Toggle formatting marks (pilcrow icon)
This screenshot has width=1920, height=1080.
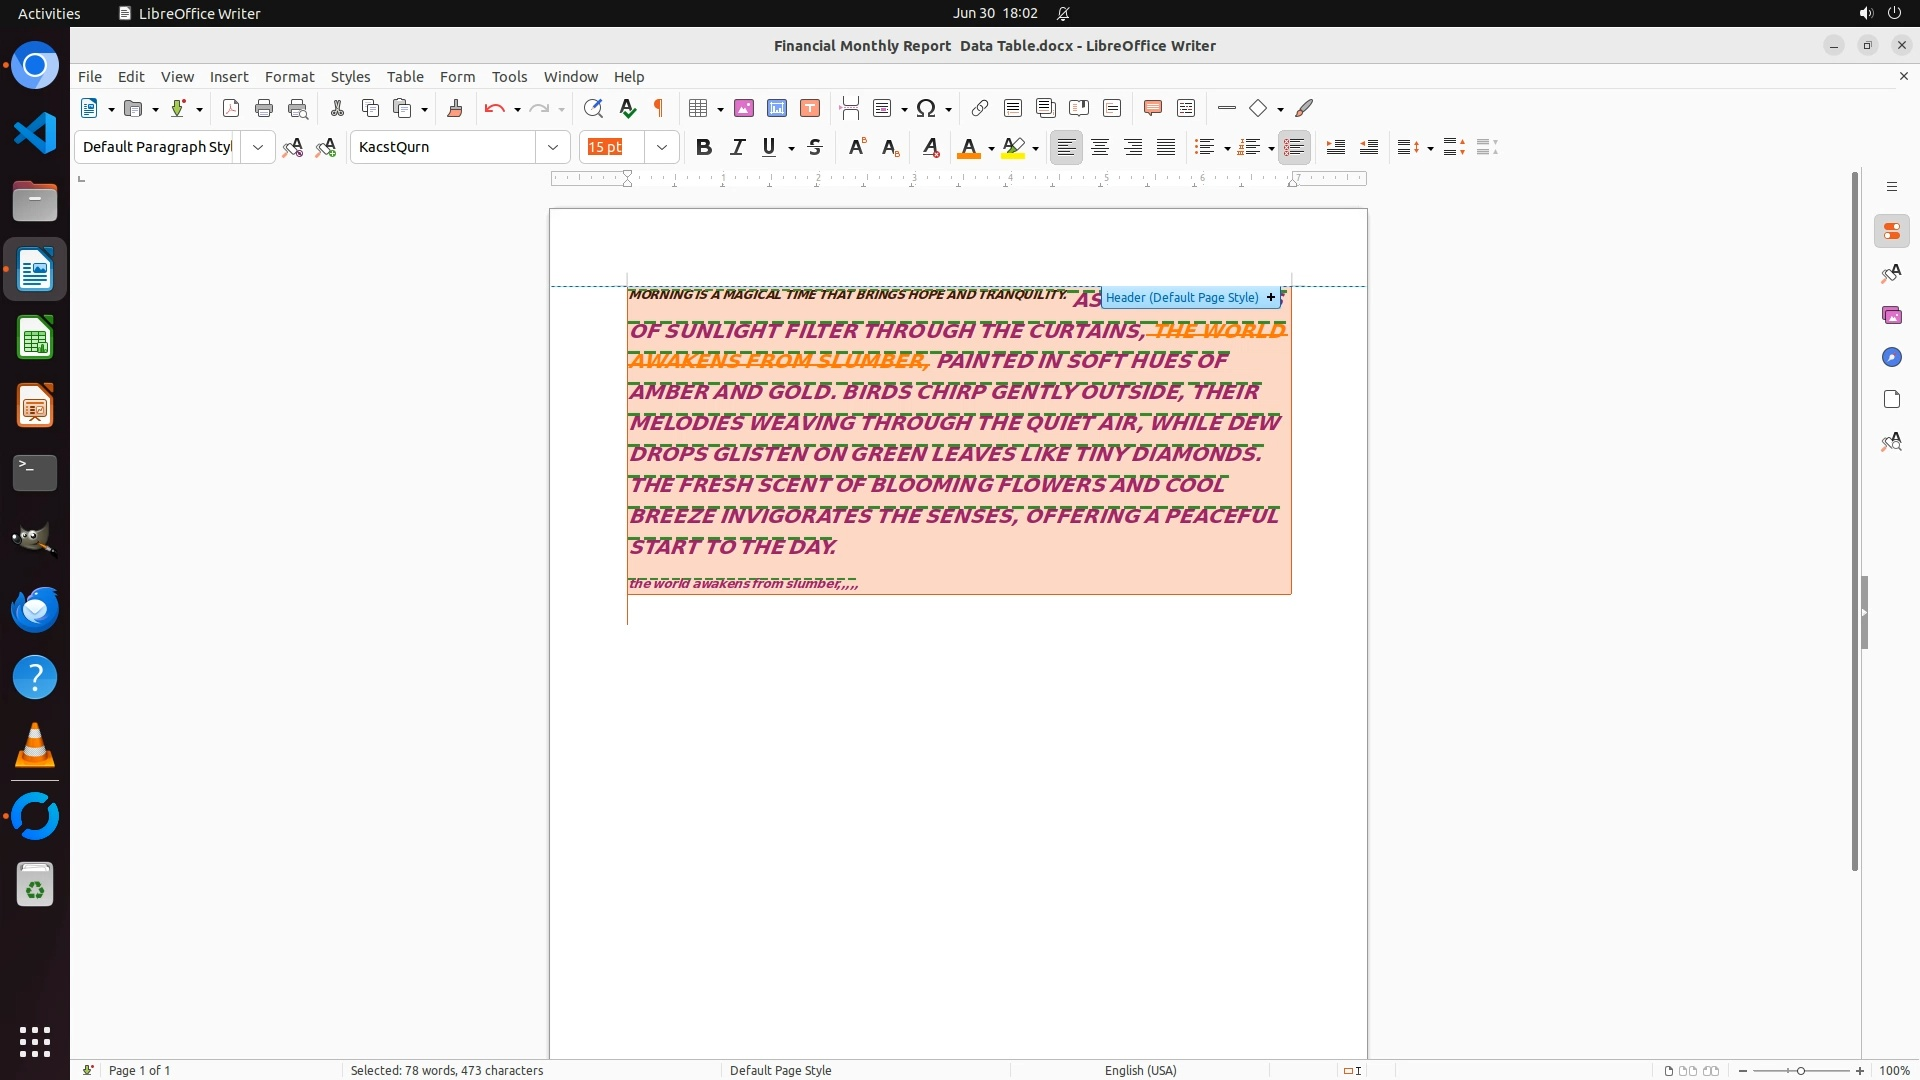(659, 108)
